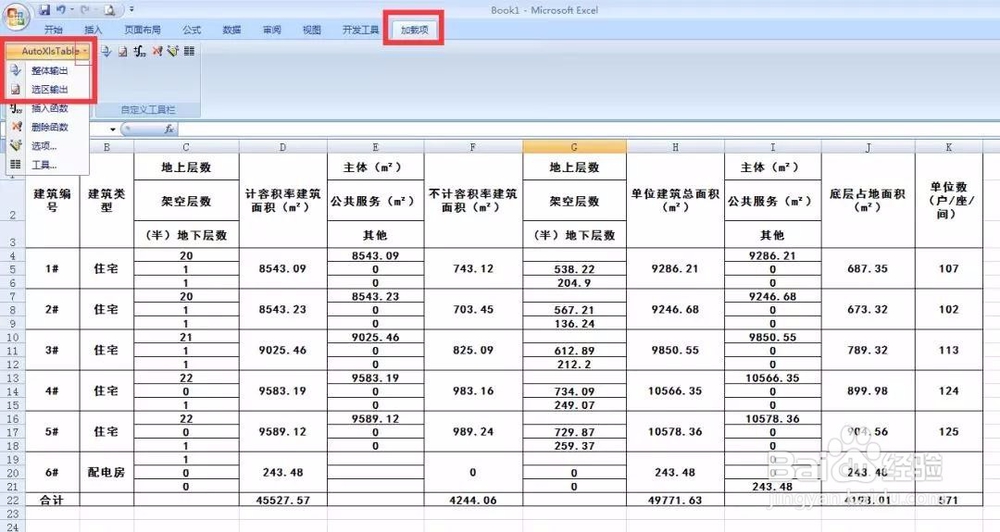Click the 底层占地面积 header cell
The image size is (1000, 532).
coord(868,200)
